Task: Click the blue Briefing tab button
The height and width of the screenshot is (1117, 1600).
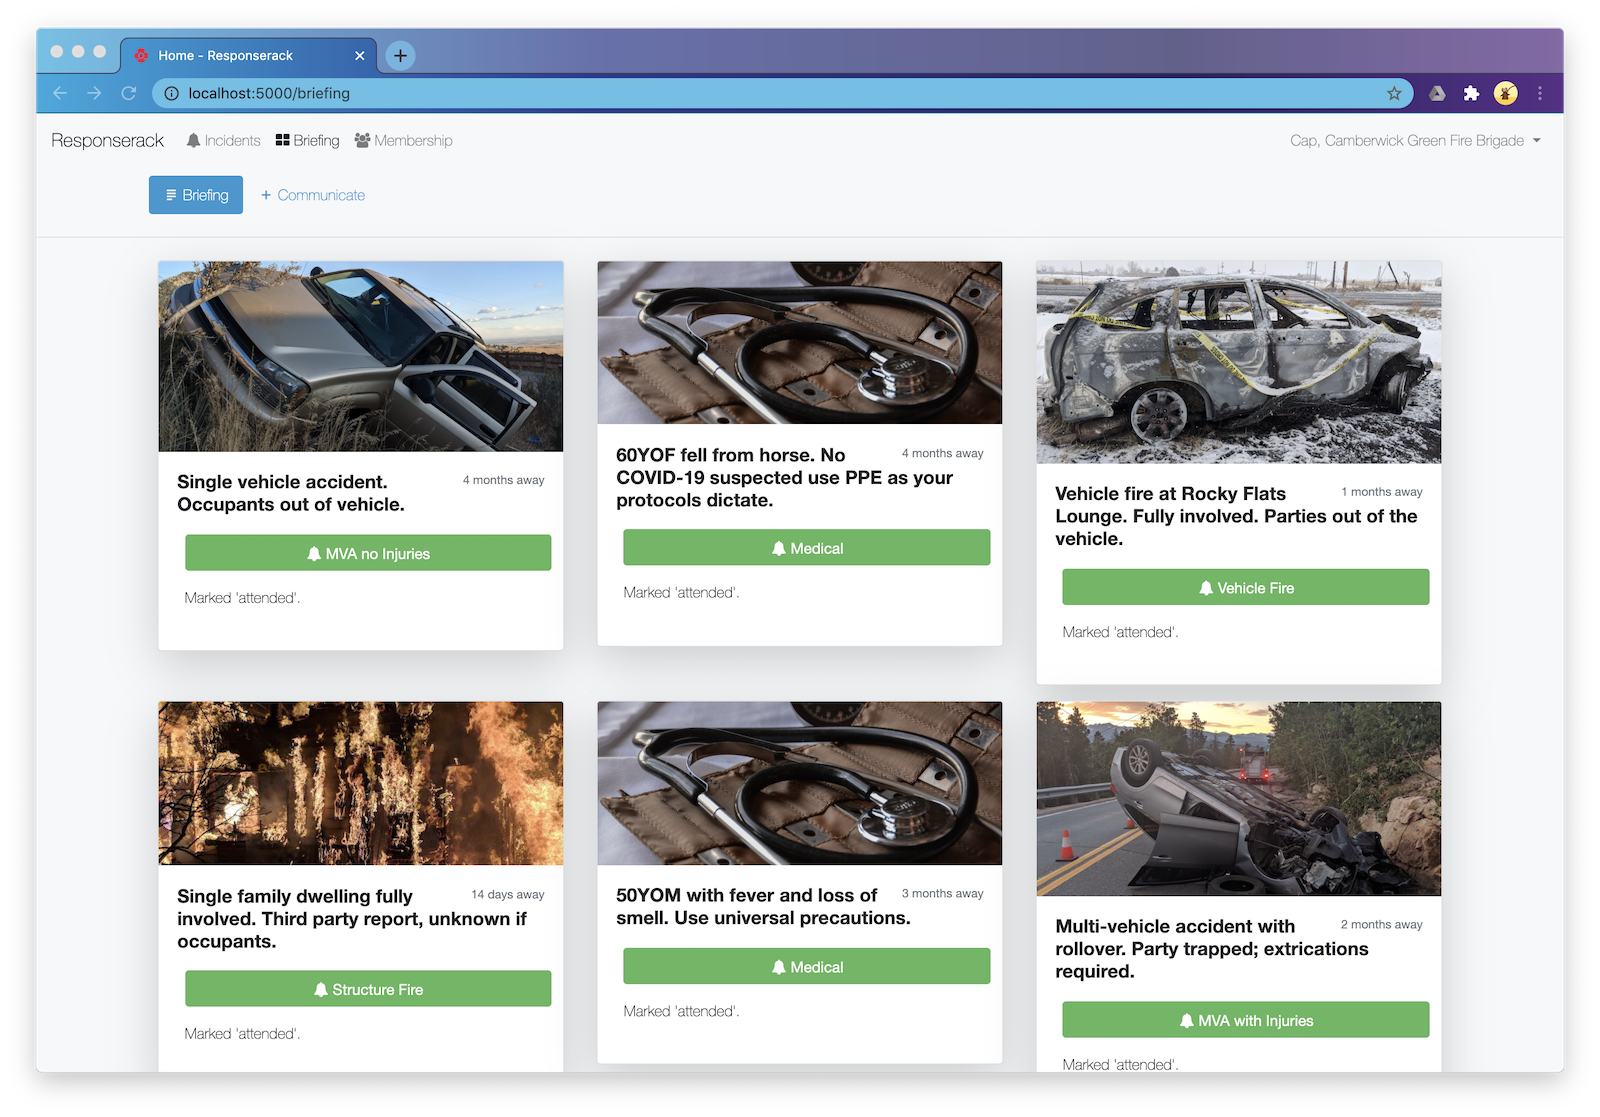Action: pos(196,195)
